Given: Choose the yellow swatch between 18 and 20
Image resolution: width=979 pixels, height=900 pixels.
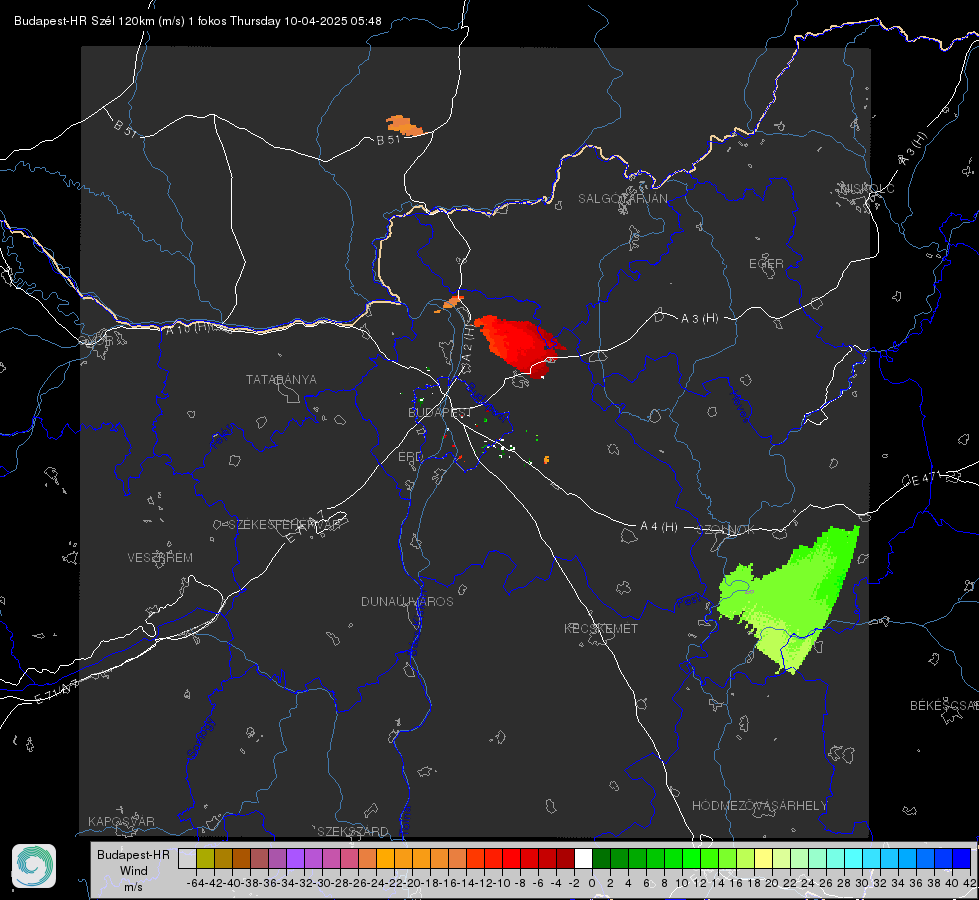Looking at the screenshot, I should tap(764, 858).
